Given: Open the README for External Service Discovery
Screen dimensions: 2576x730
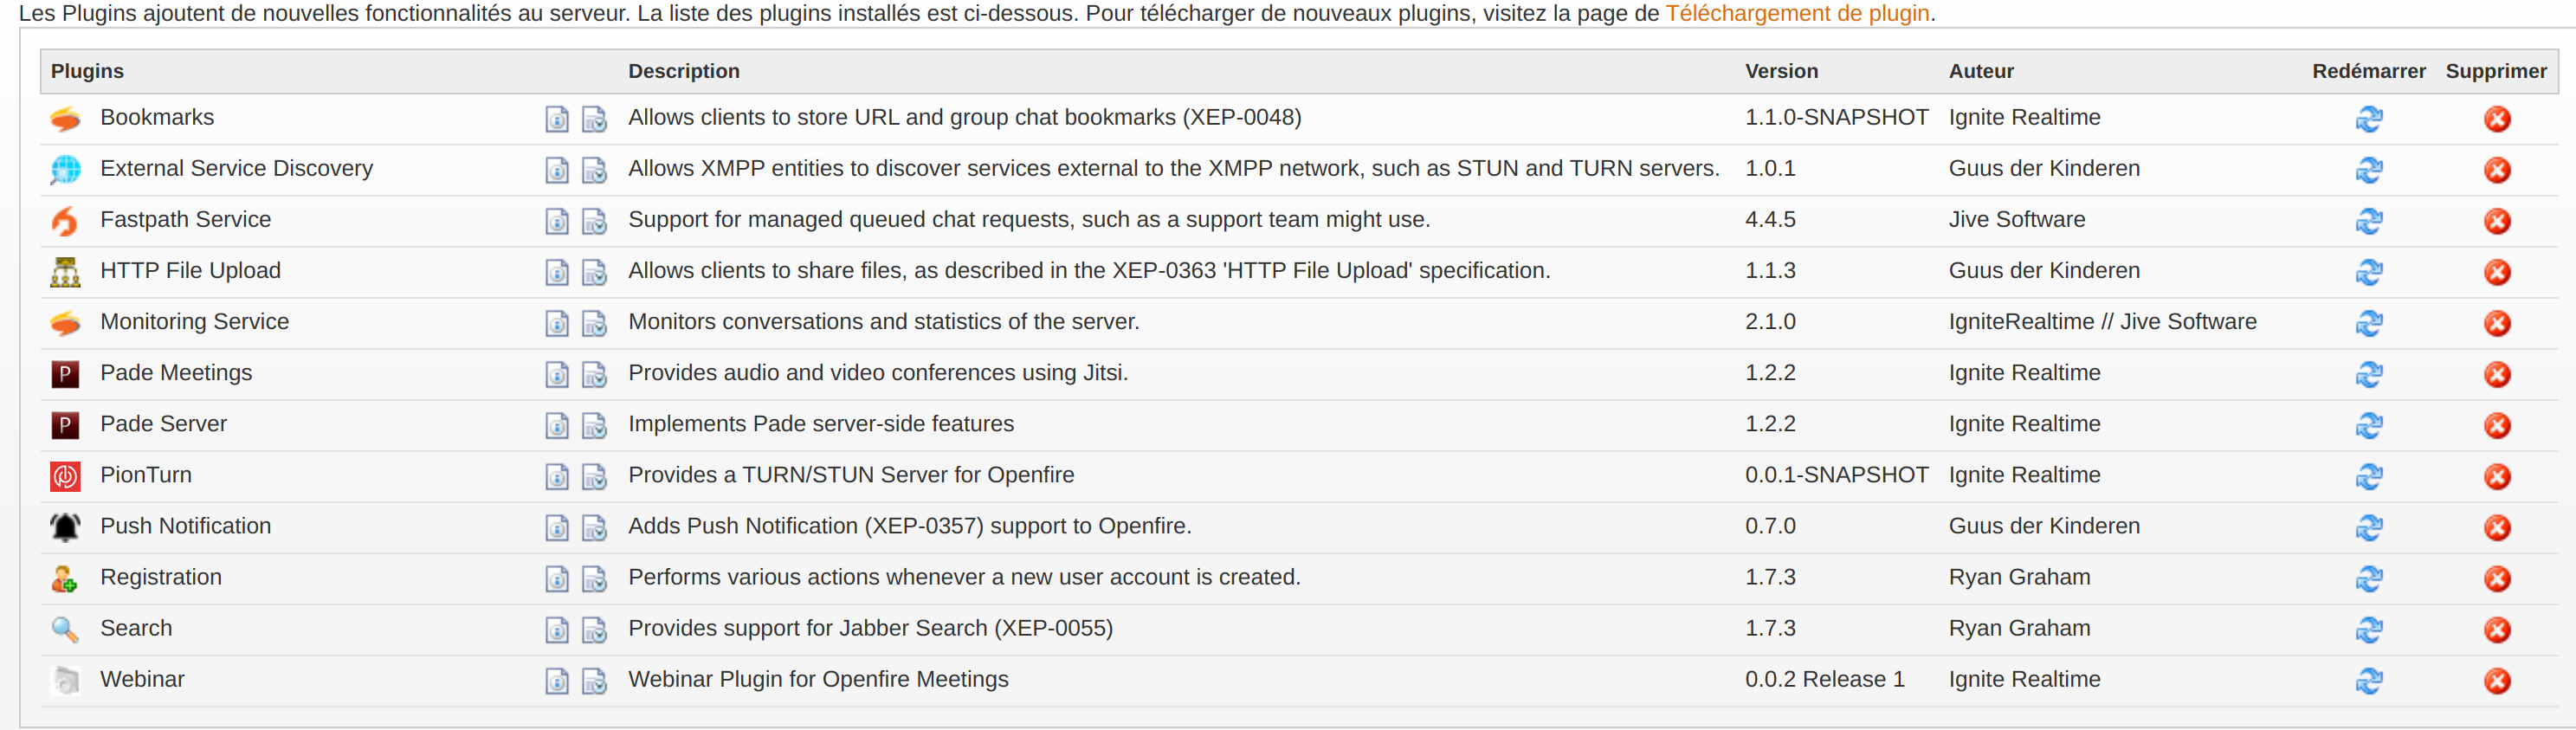Looking at the screenshot, I should point(557,168).
